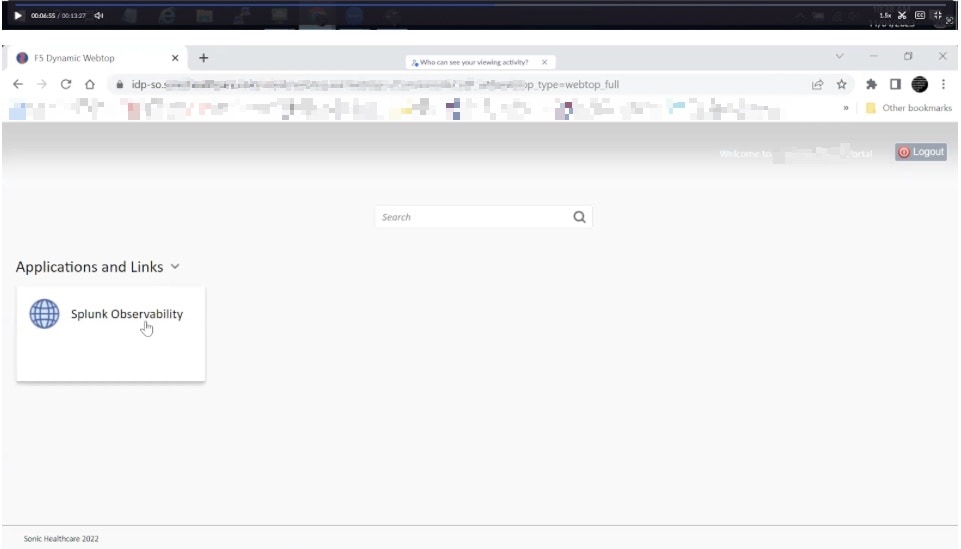Open a new browser tab

203,58
